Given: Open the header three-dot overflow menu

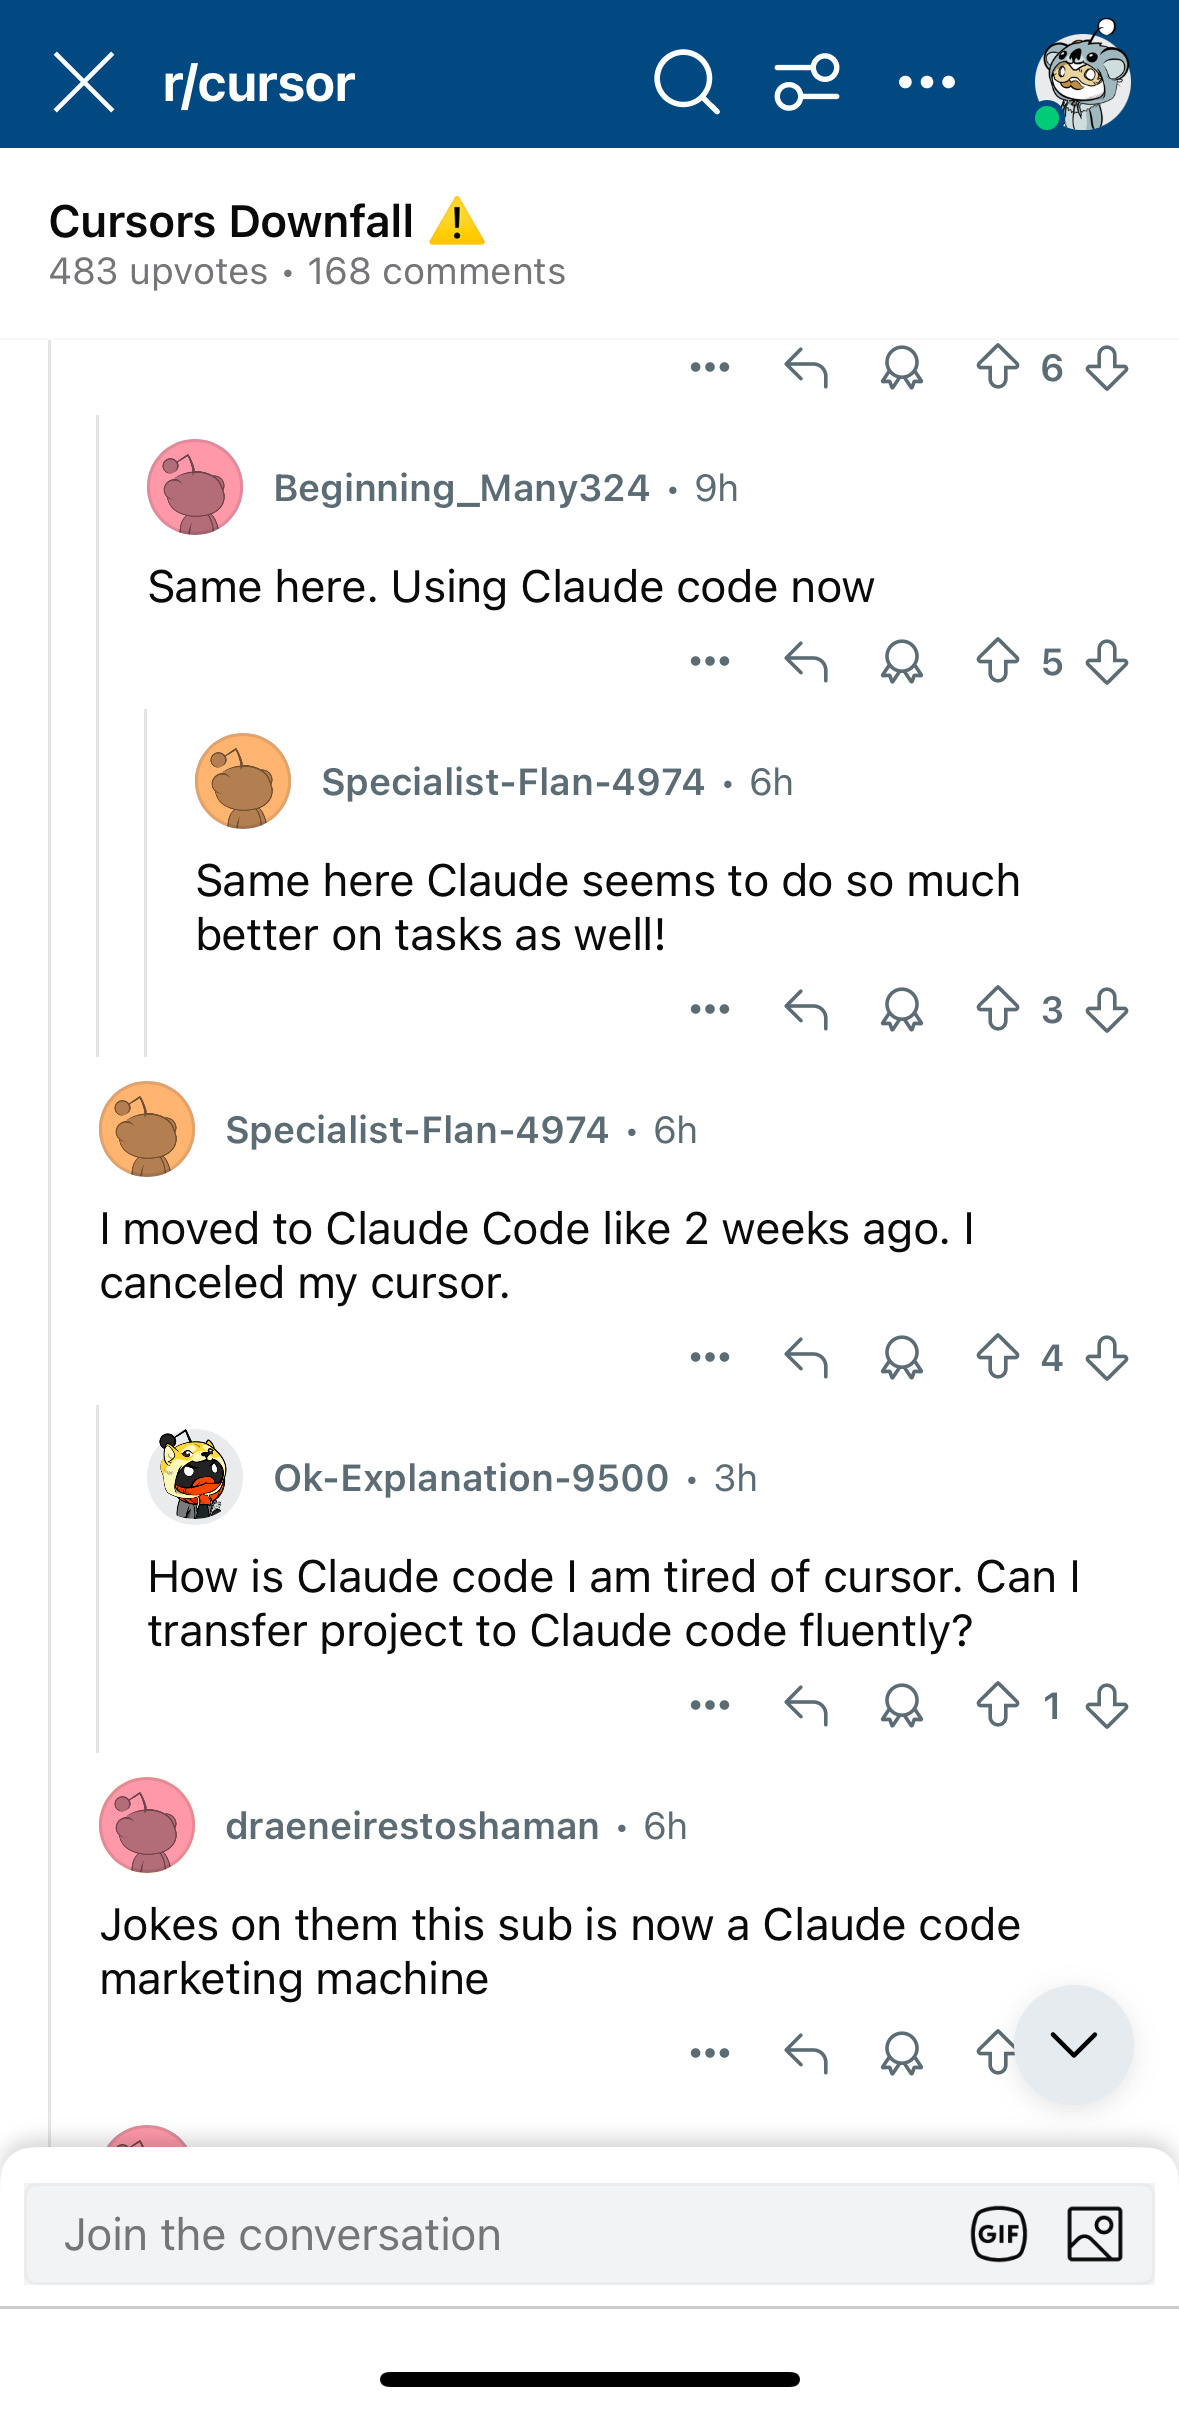Looking at the screenshot, I should click(927, 82).
